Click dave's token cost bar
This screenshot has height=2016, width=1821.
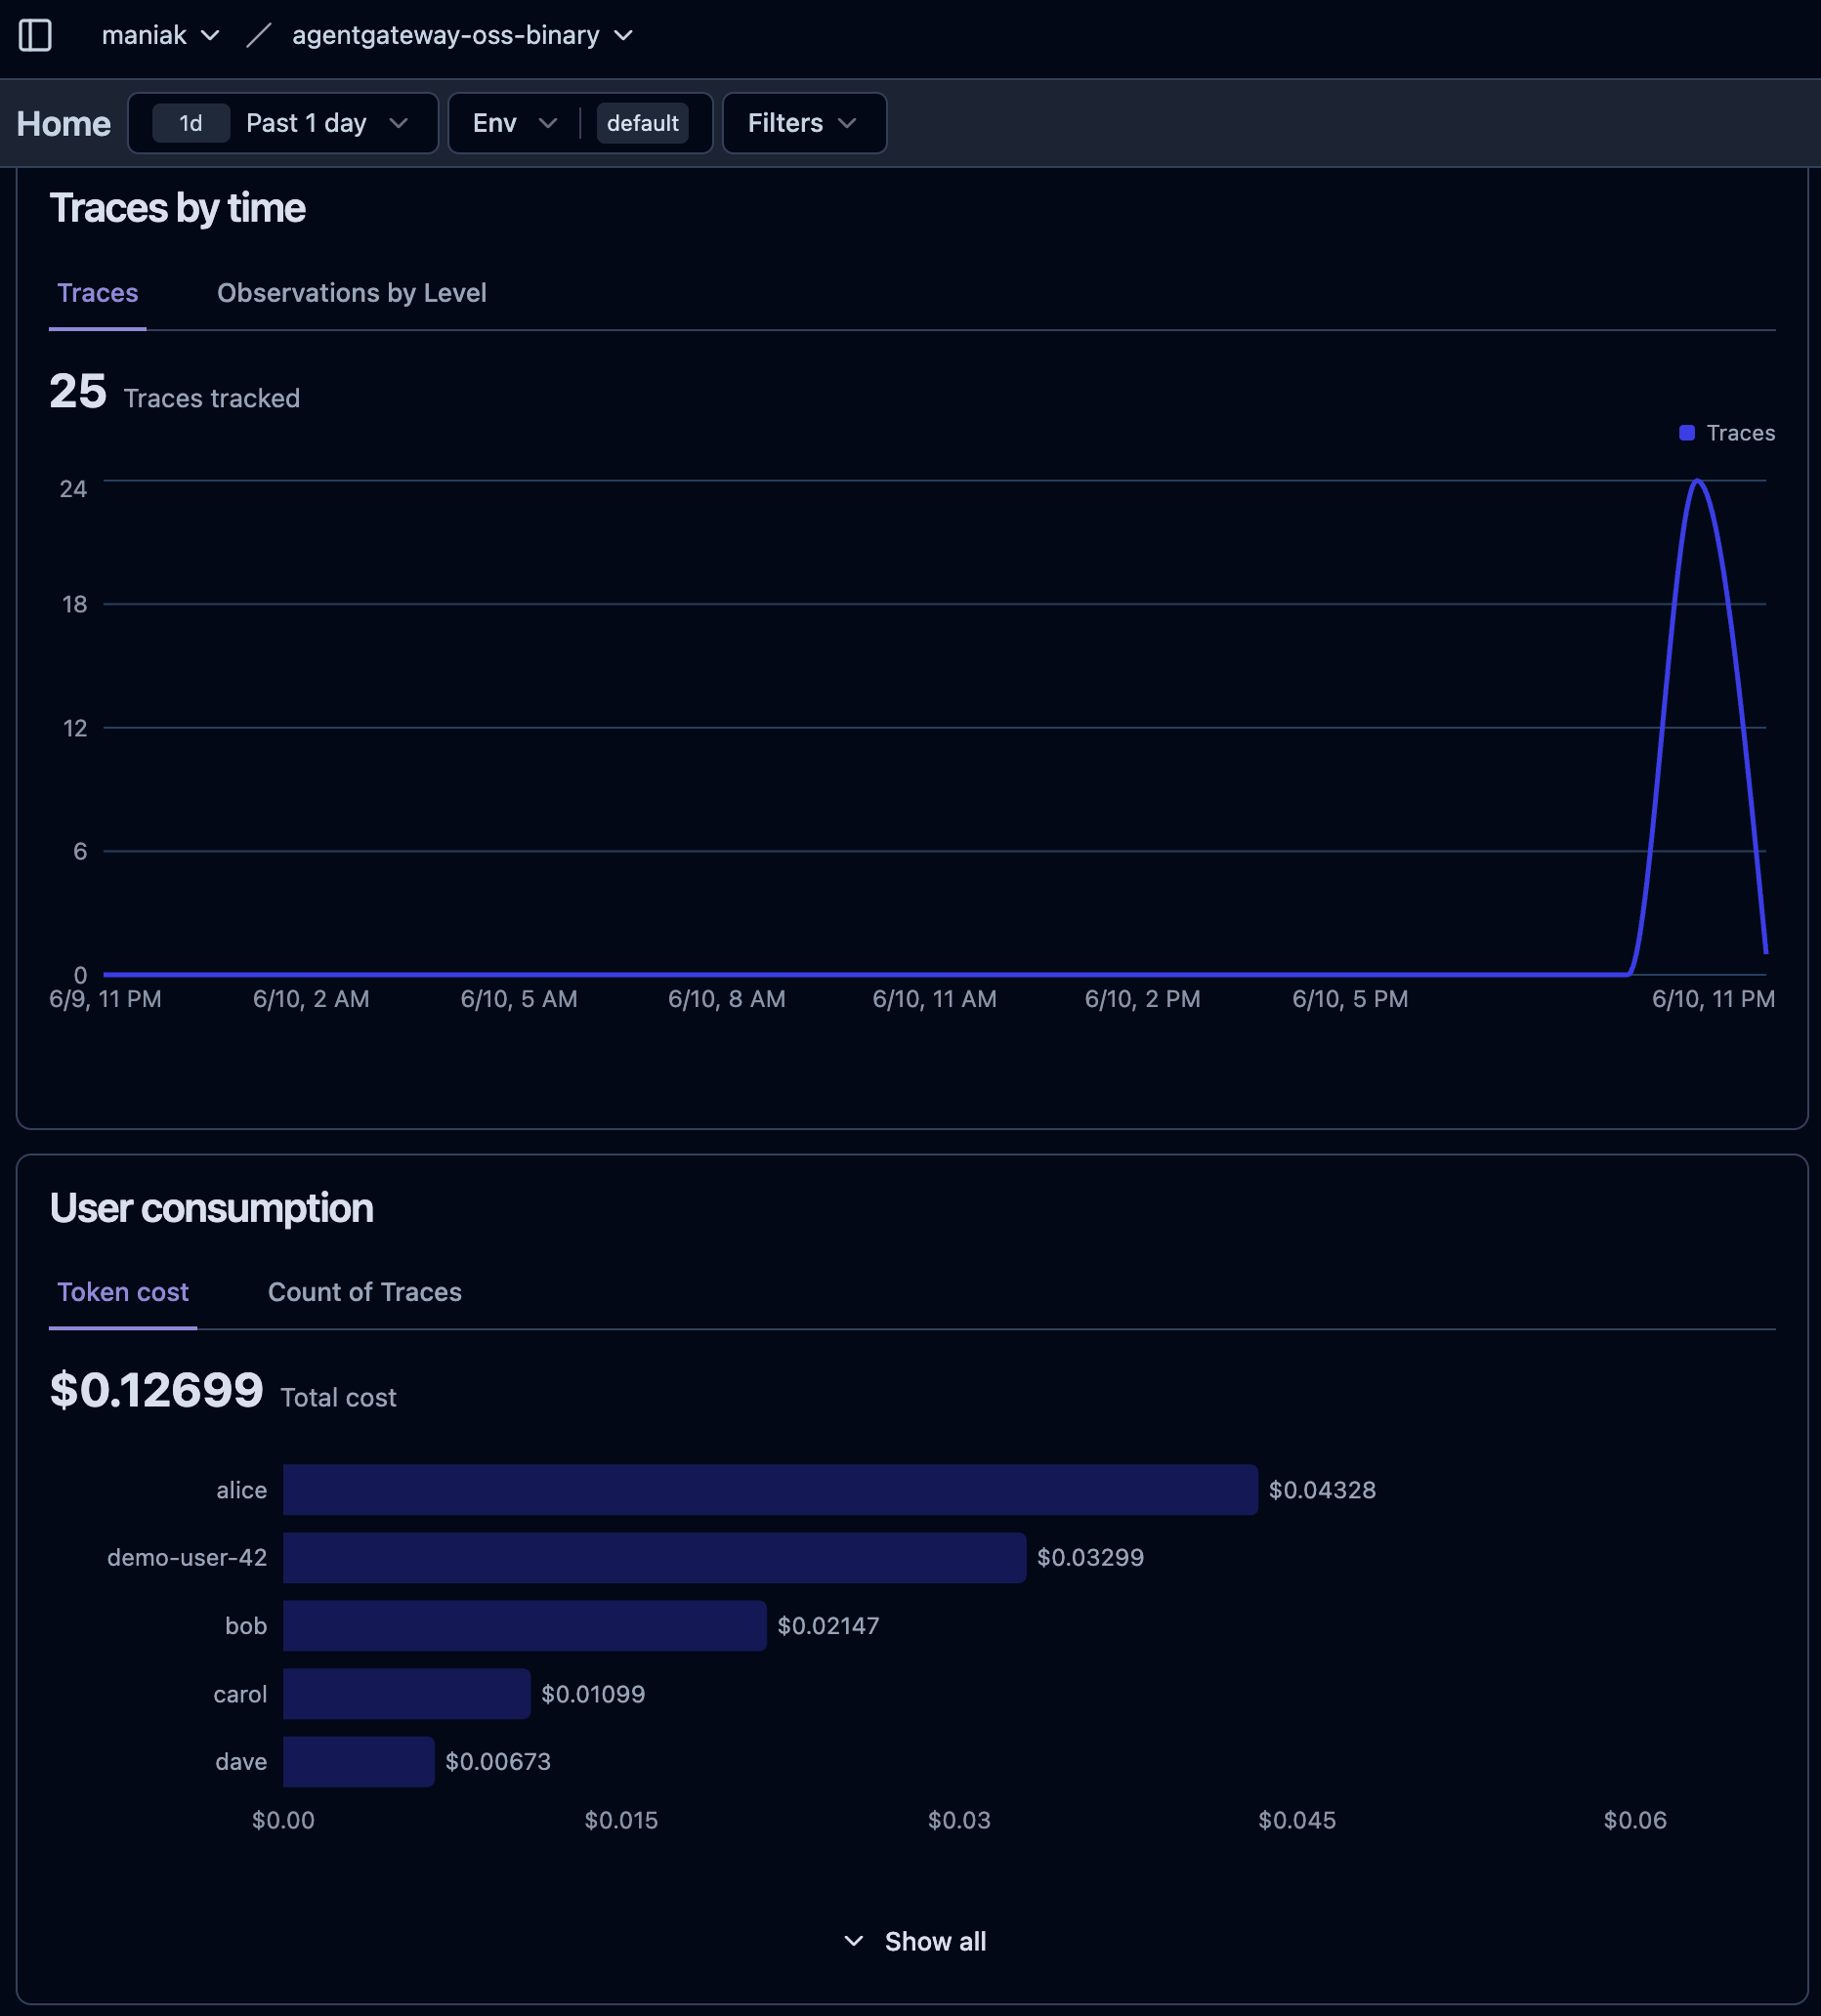coord(359,1762)
